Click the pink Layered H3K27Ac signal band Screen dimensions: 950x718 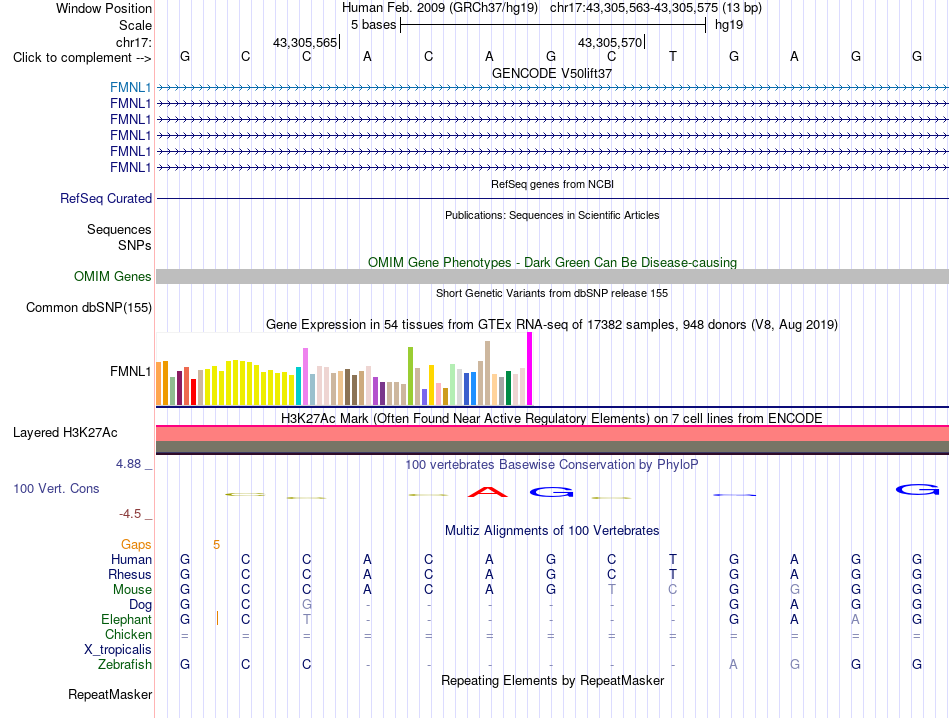click(x=553, y=434)
